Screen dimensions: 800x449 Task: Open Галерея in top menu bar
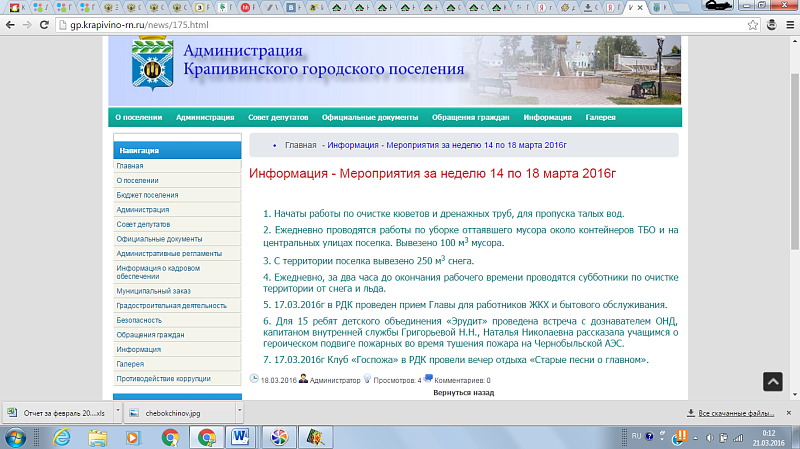click(x=601, y=117)
